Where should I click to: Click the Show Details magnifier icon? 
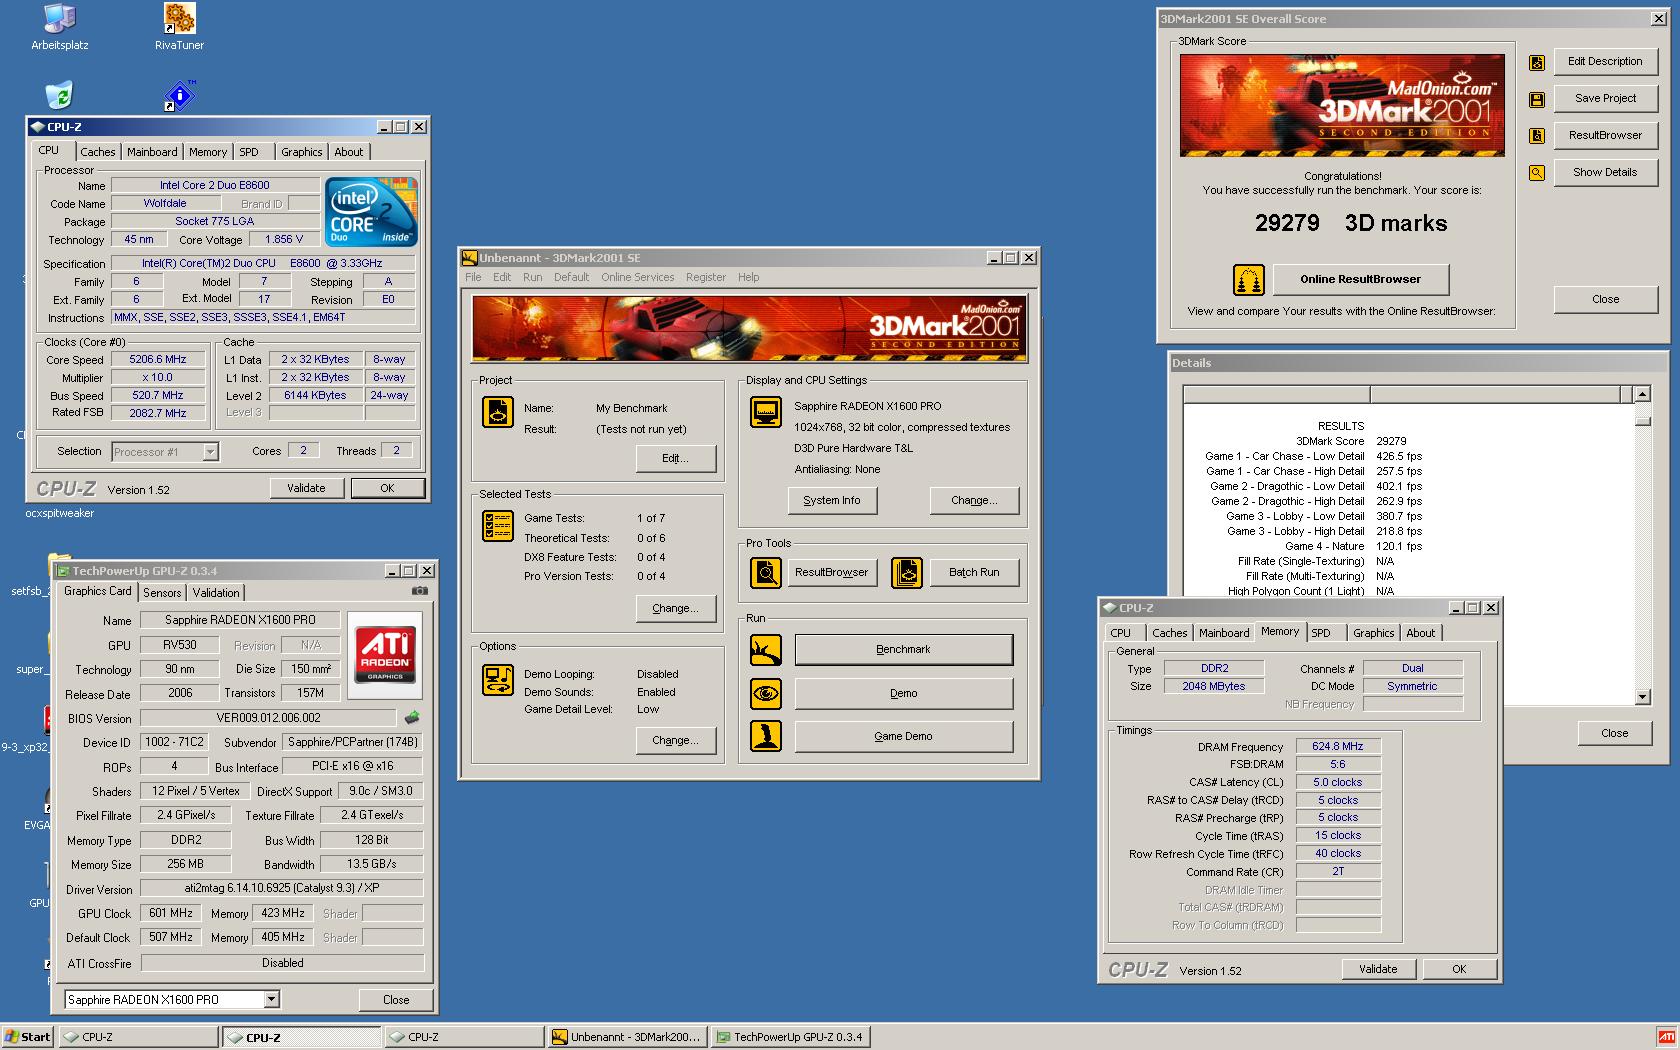1537,173
